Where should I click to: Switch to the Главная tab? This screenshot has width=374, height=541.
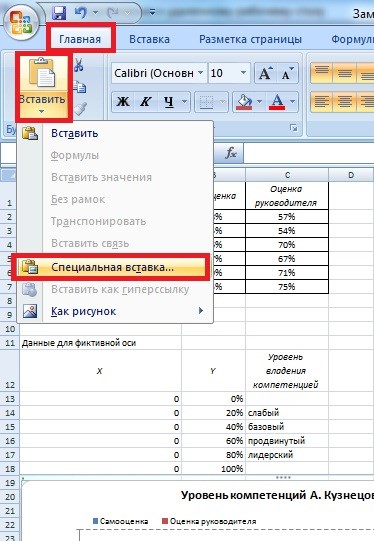80,39
